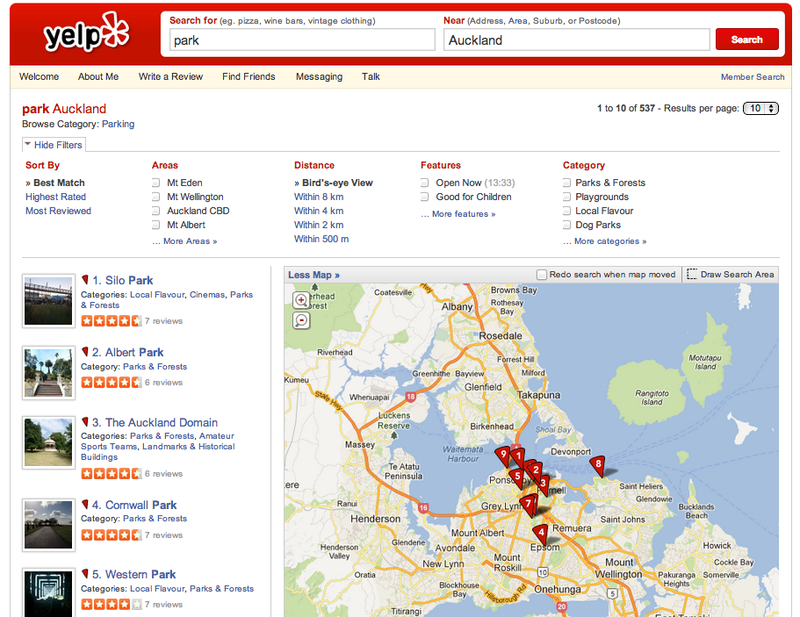Check the Local Flavour category filter
800x617 pixels.
point(567,211)
